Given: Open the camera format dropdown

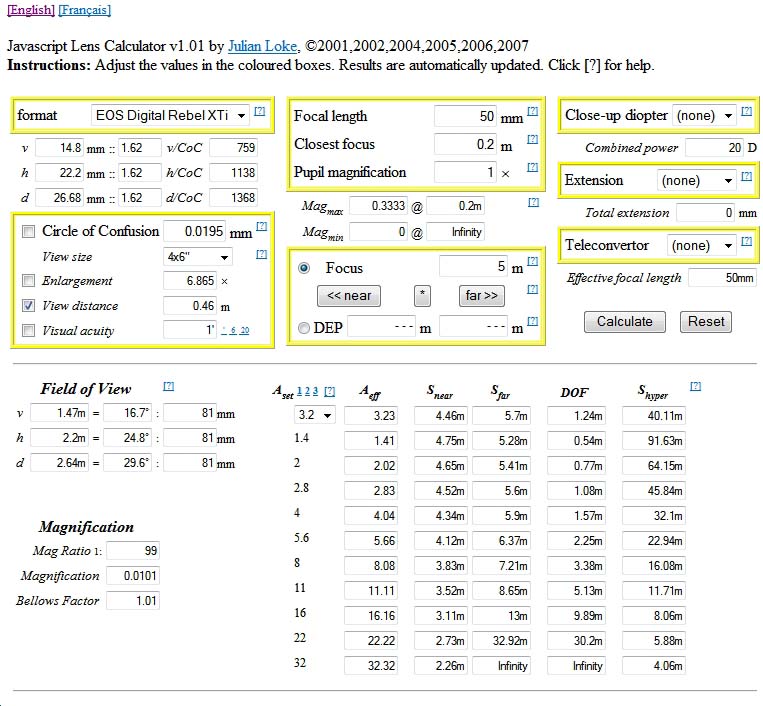Looking at the screenshot, I should (170, 116).
